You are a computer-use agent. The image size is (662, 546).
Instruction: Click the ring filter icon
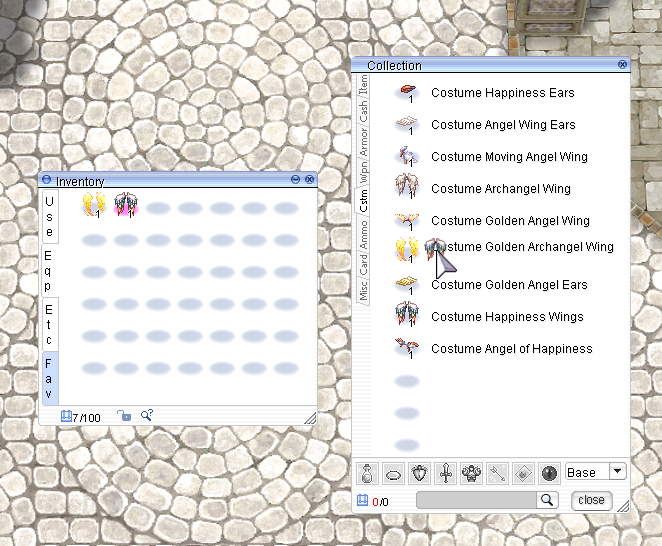(394, 473)
